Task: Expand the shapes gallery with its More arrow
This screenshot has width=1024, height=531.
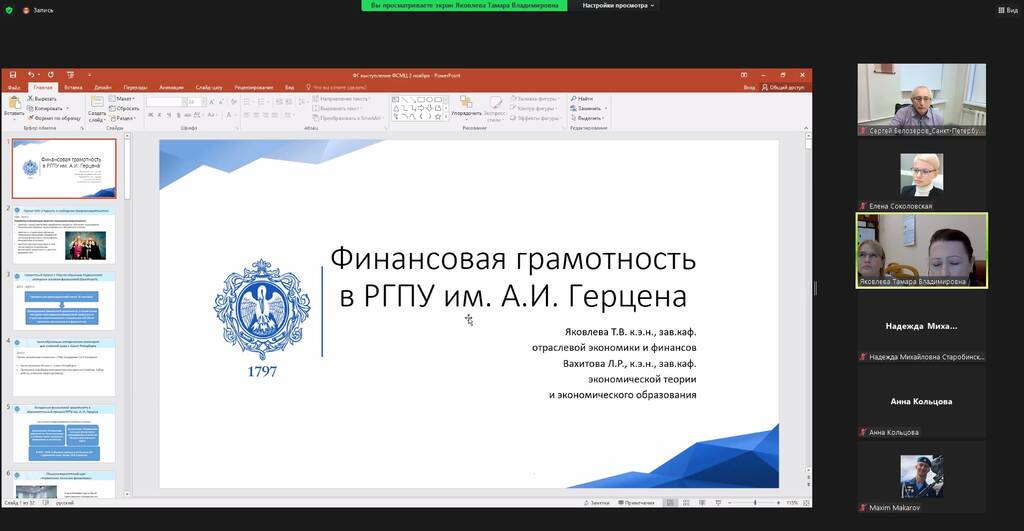Action: point(446,117)
